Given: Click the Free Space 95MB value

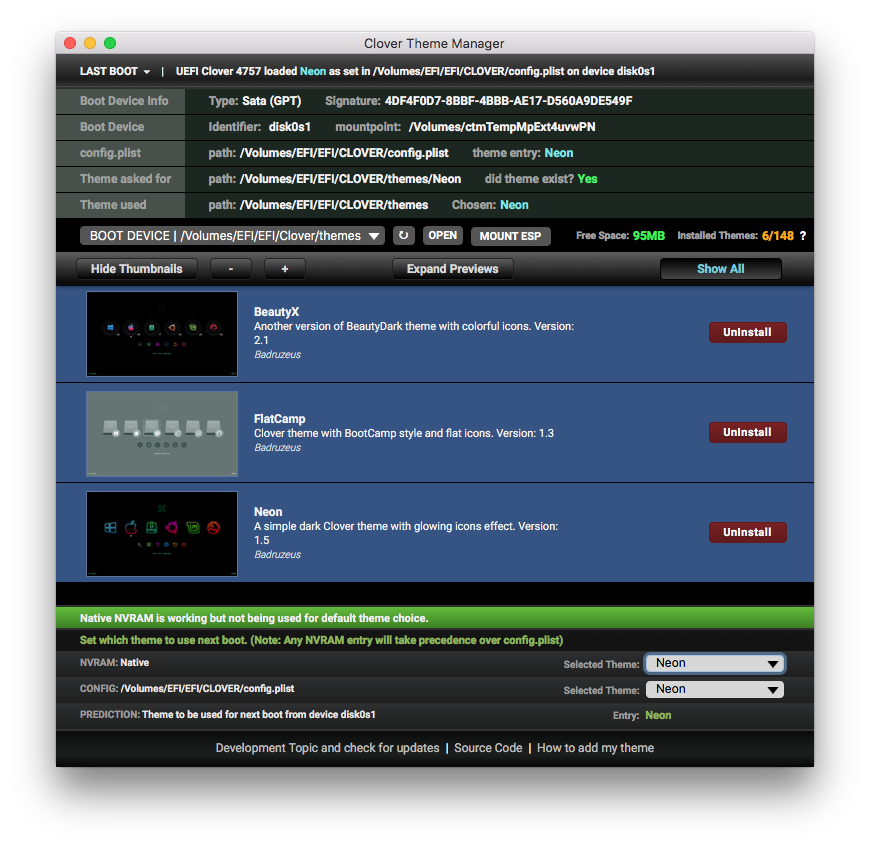Looking at the screenshot, I should (x=649, y=236).
